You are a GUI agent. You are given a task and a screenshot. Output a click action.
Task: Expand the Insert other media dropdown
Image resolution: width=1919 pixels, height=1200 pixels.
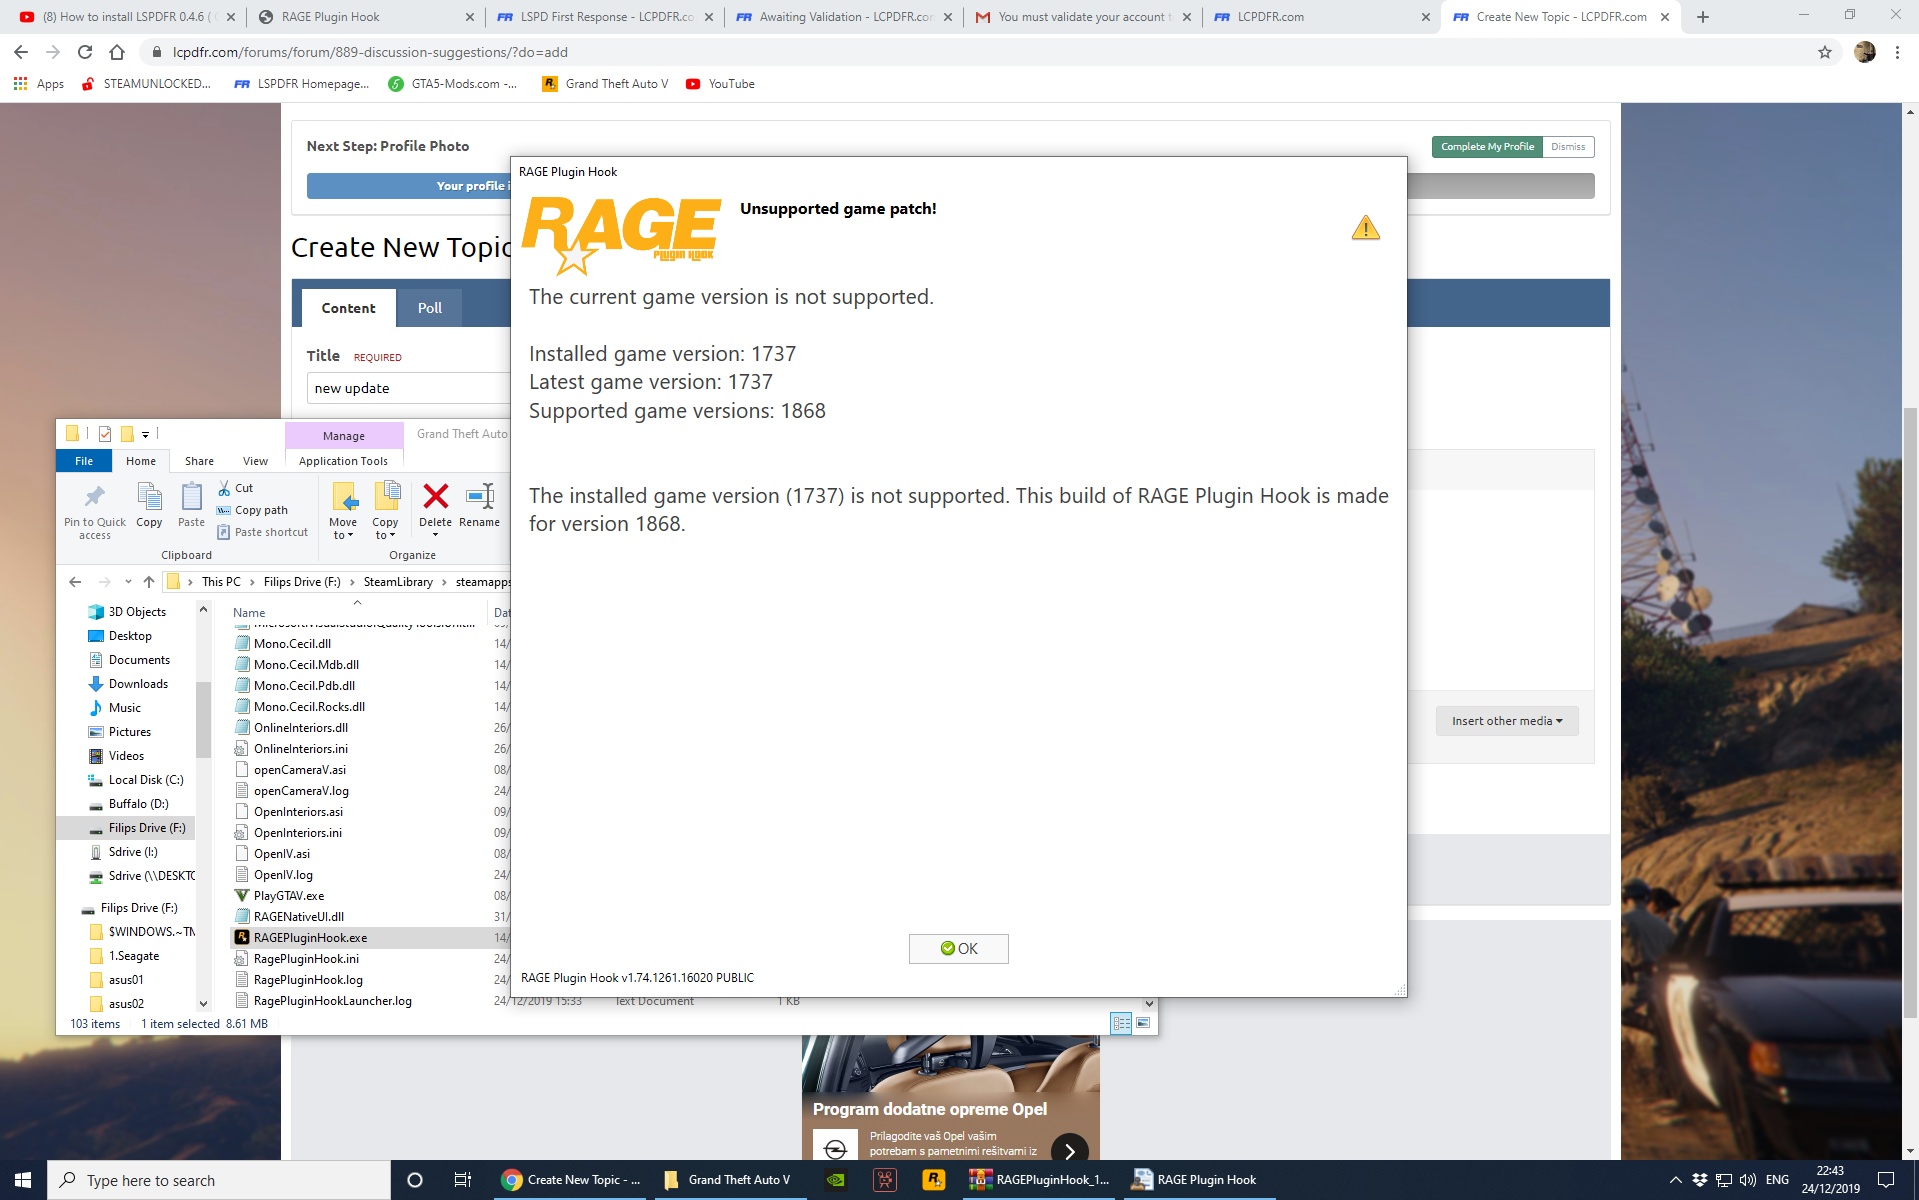click(1507, 721)
